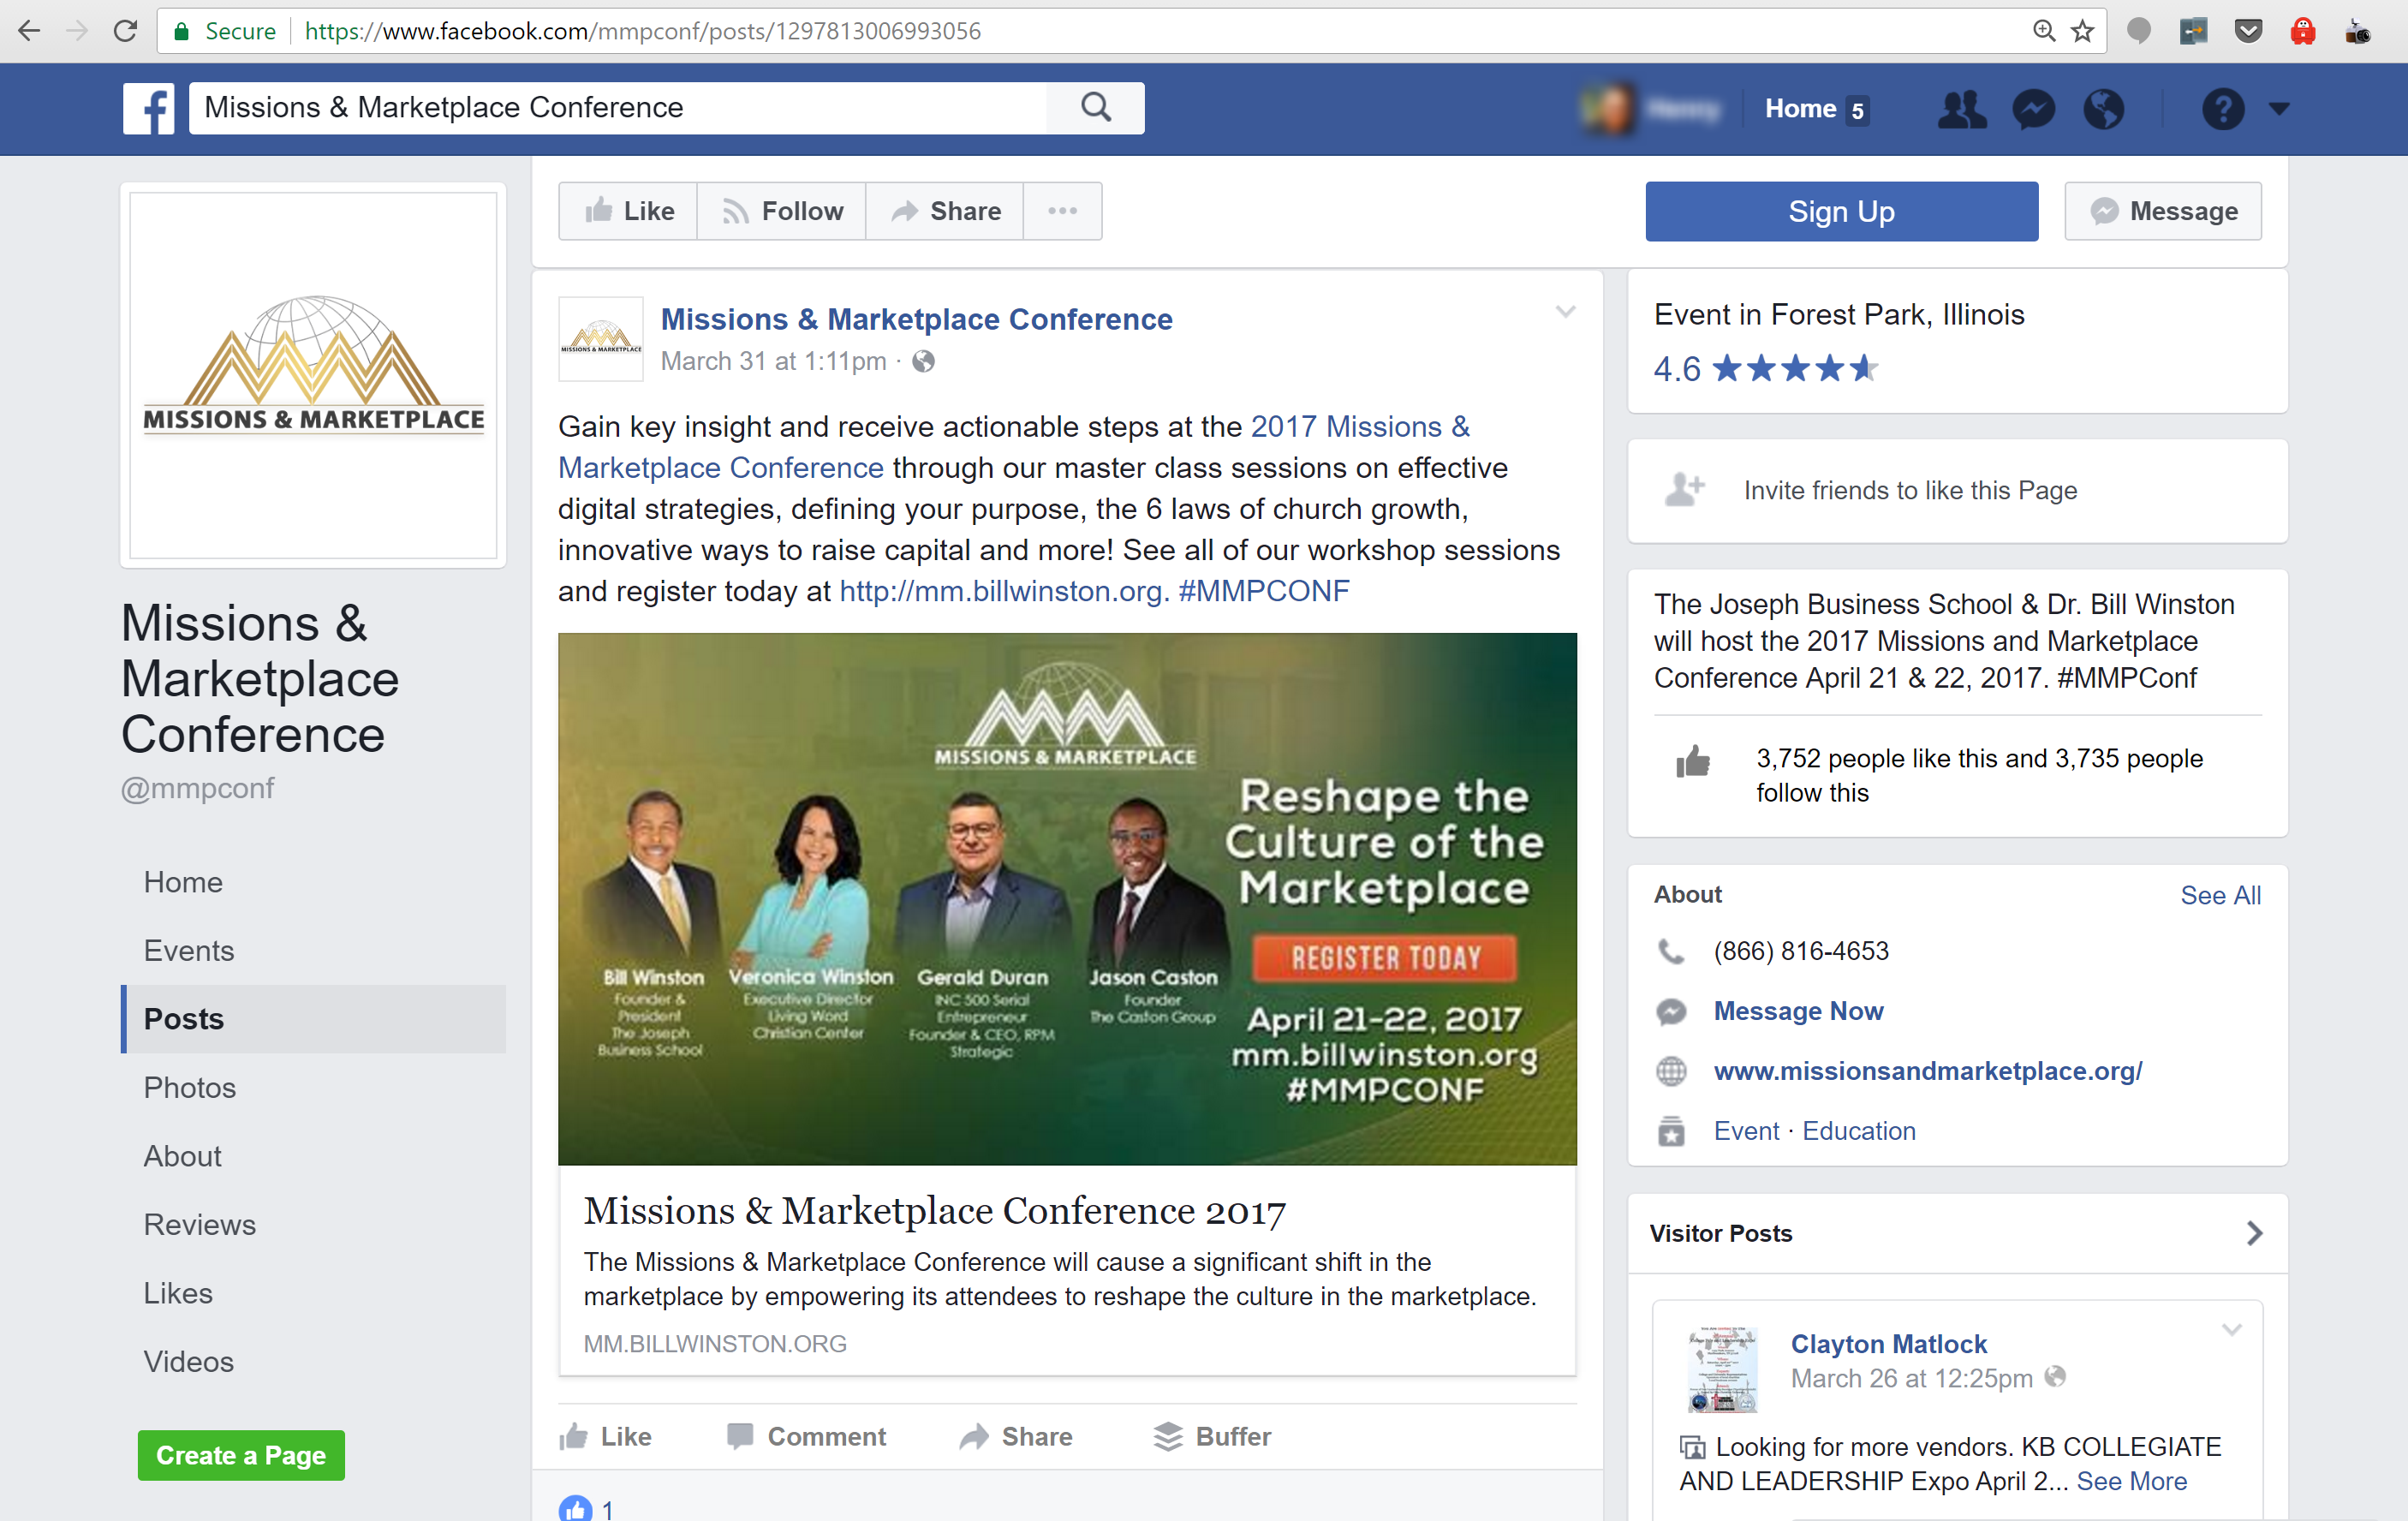Open Videos in the page sidebar
Viewport: 2408px width, 1521px height.
(189, 1361)
